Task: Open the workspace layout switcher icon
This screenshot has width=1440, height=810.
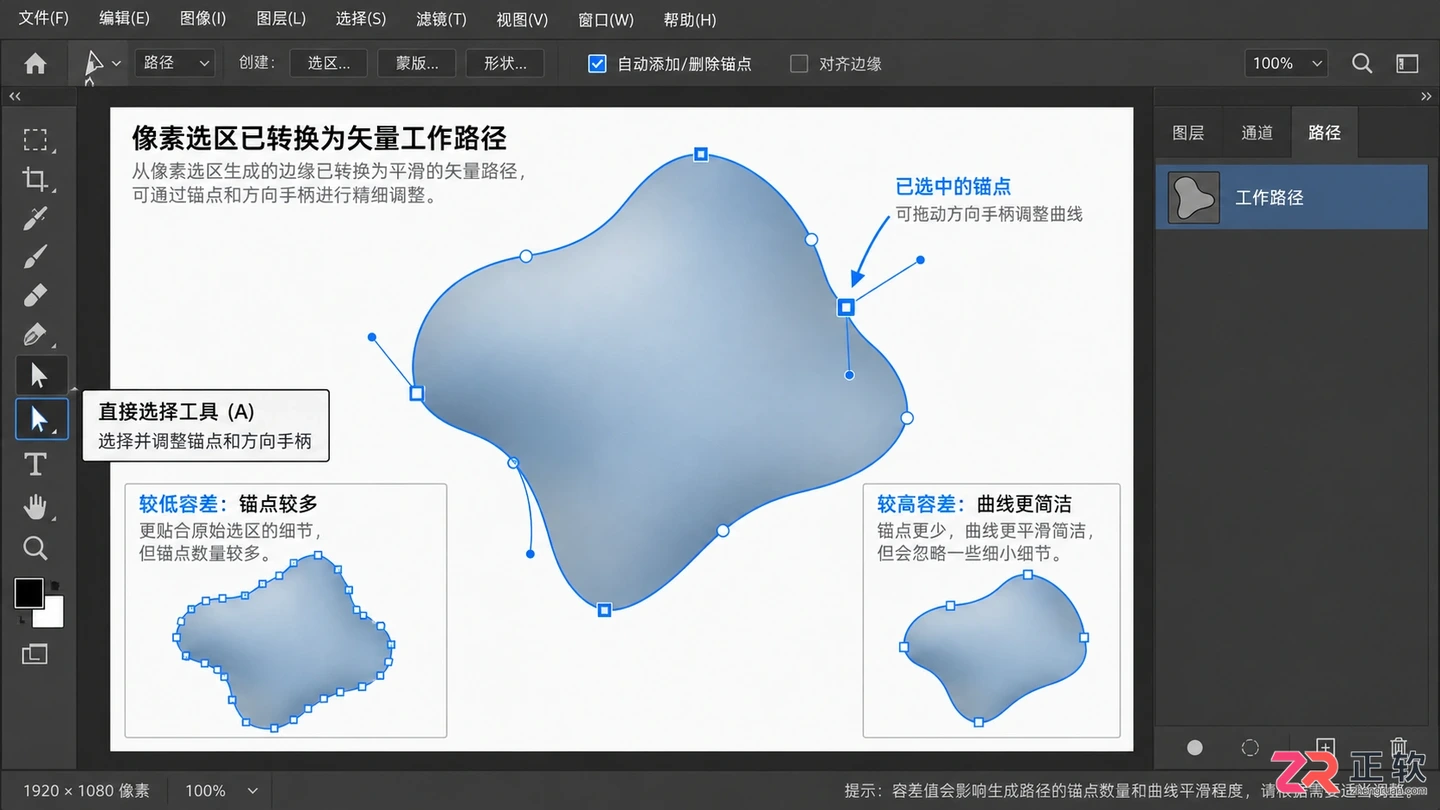Action: [1407, 63]
